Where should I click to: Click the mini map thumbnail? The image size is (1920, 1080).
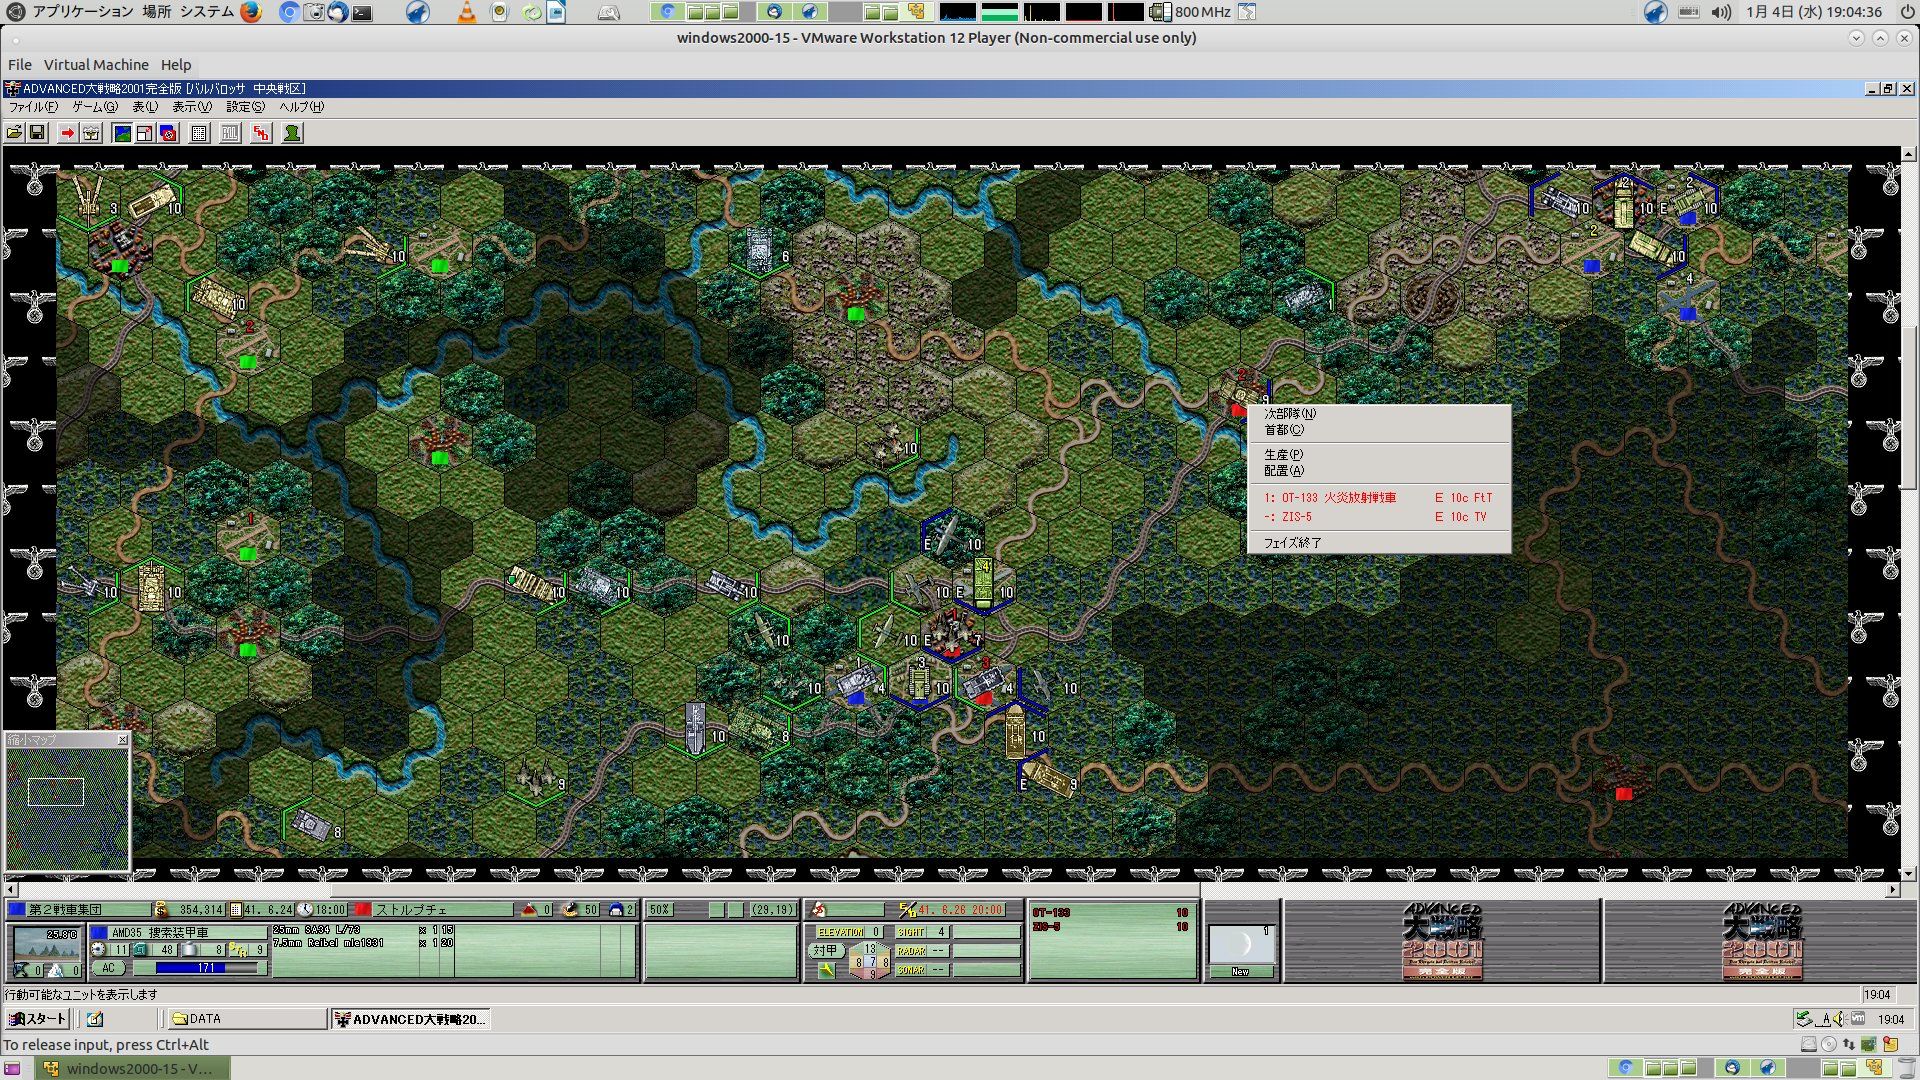68,808
